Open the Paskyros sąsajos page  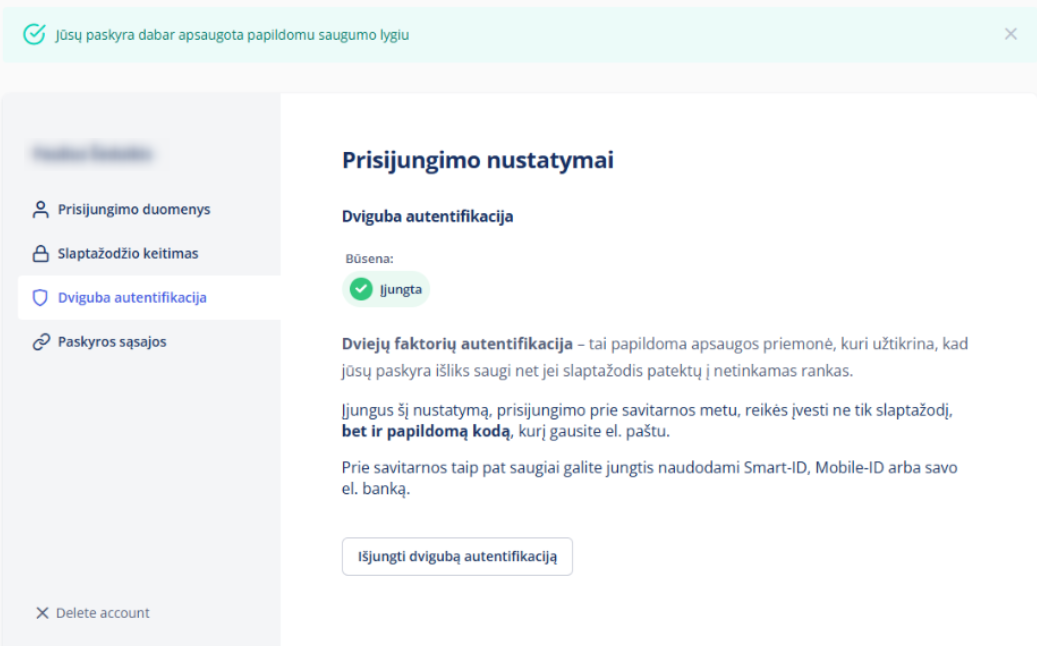(x=112, y=342)
